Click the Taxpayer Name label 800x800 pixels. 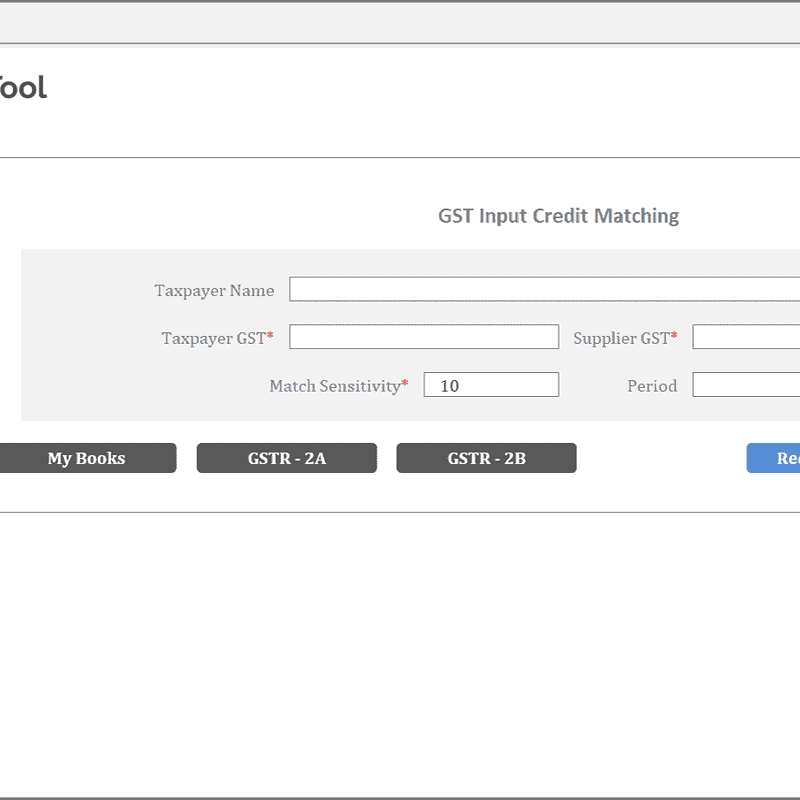point(213,290)
